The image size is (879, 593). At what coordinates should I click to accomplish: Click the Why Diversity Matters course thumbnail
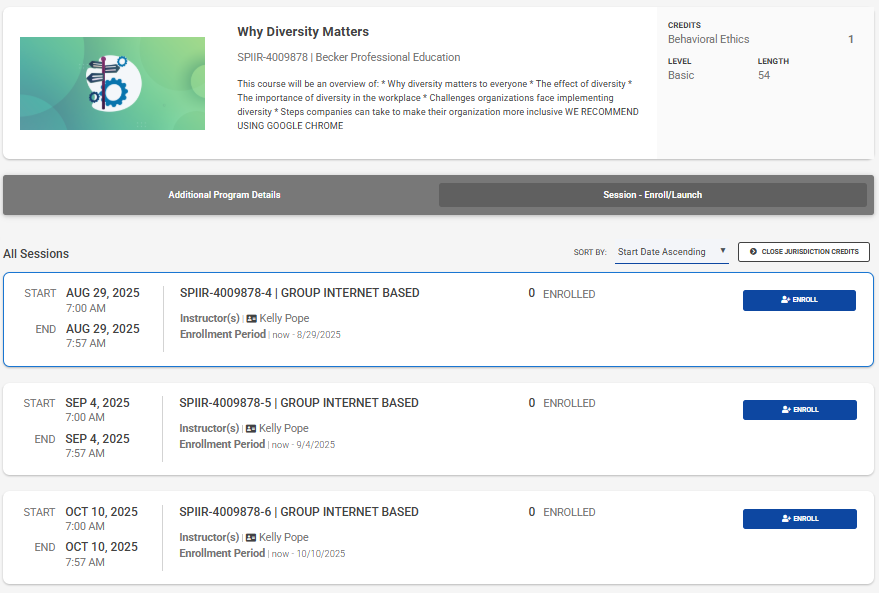(112, 84)
